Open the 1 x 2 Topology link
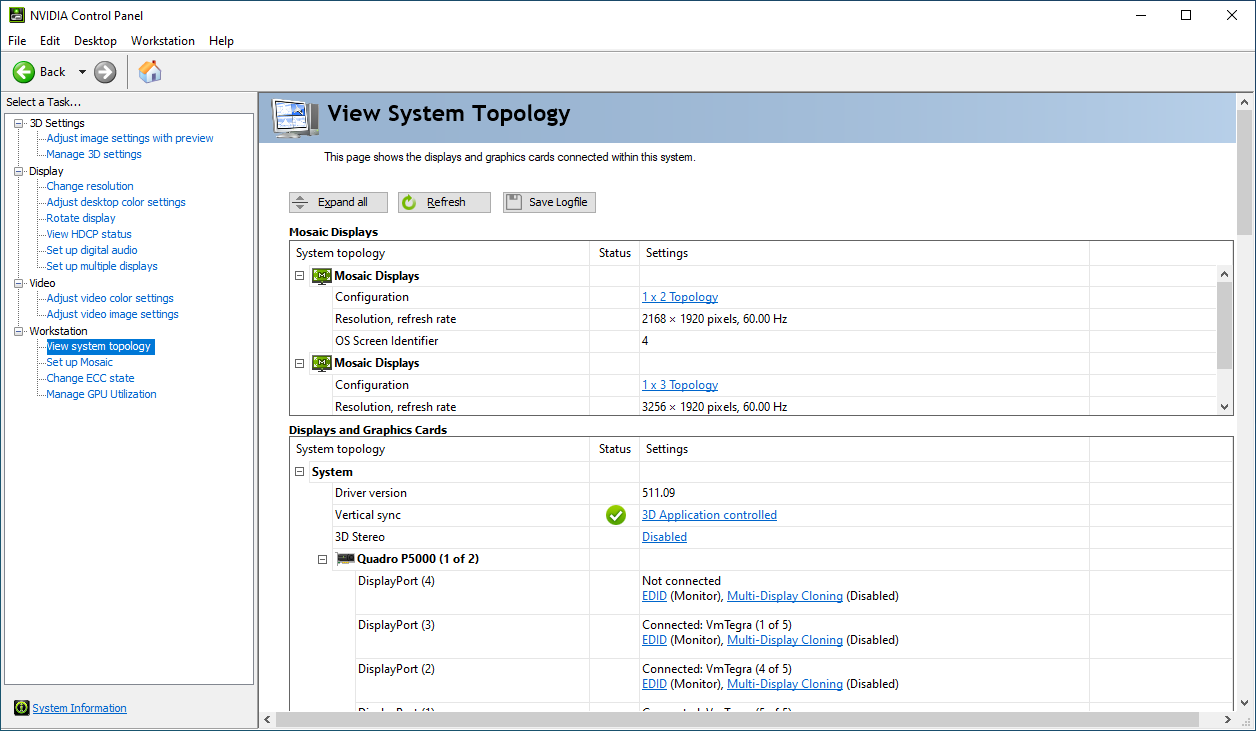Viewport: 1256px width, 731px height. pos(679,296)
